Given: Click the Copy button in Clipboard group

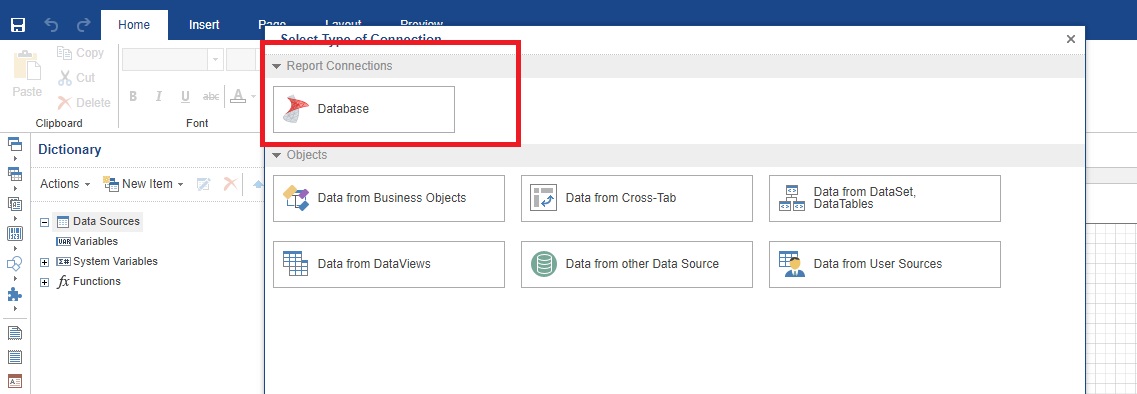Looking at the screenshot, I should click(80, 53).
